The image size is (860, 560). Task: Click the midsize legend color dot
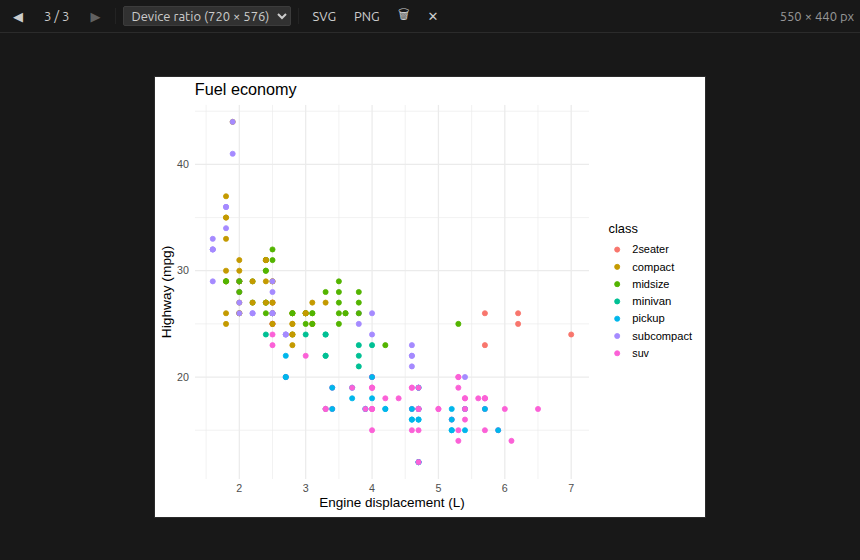coord(617,284)
